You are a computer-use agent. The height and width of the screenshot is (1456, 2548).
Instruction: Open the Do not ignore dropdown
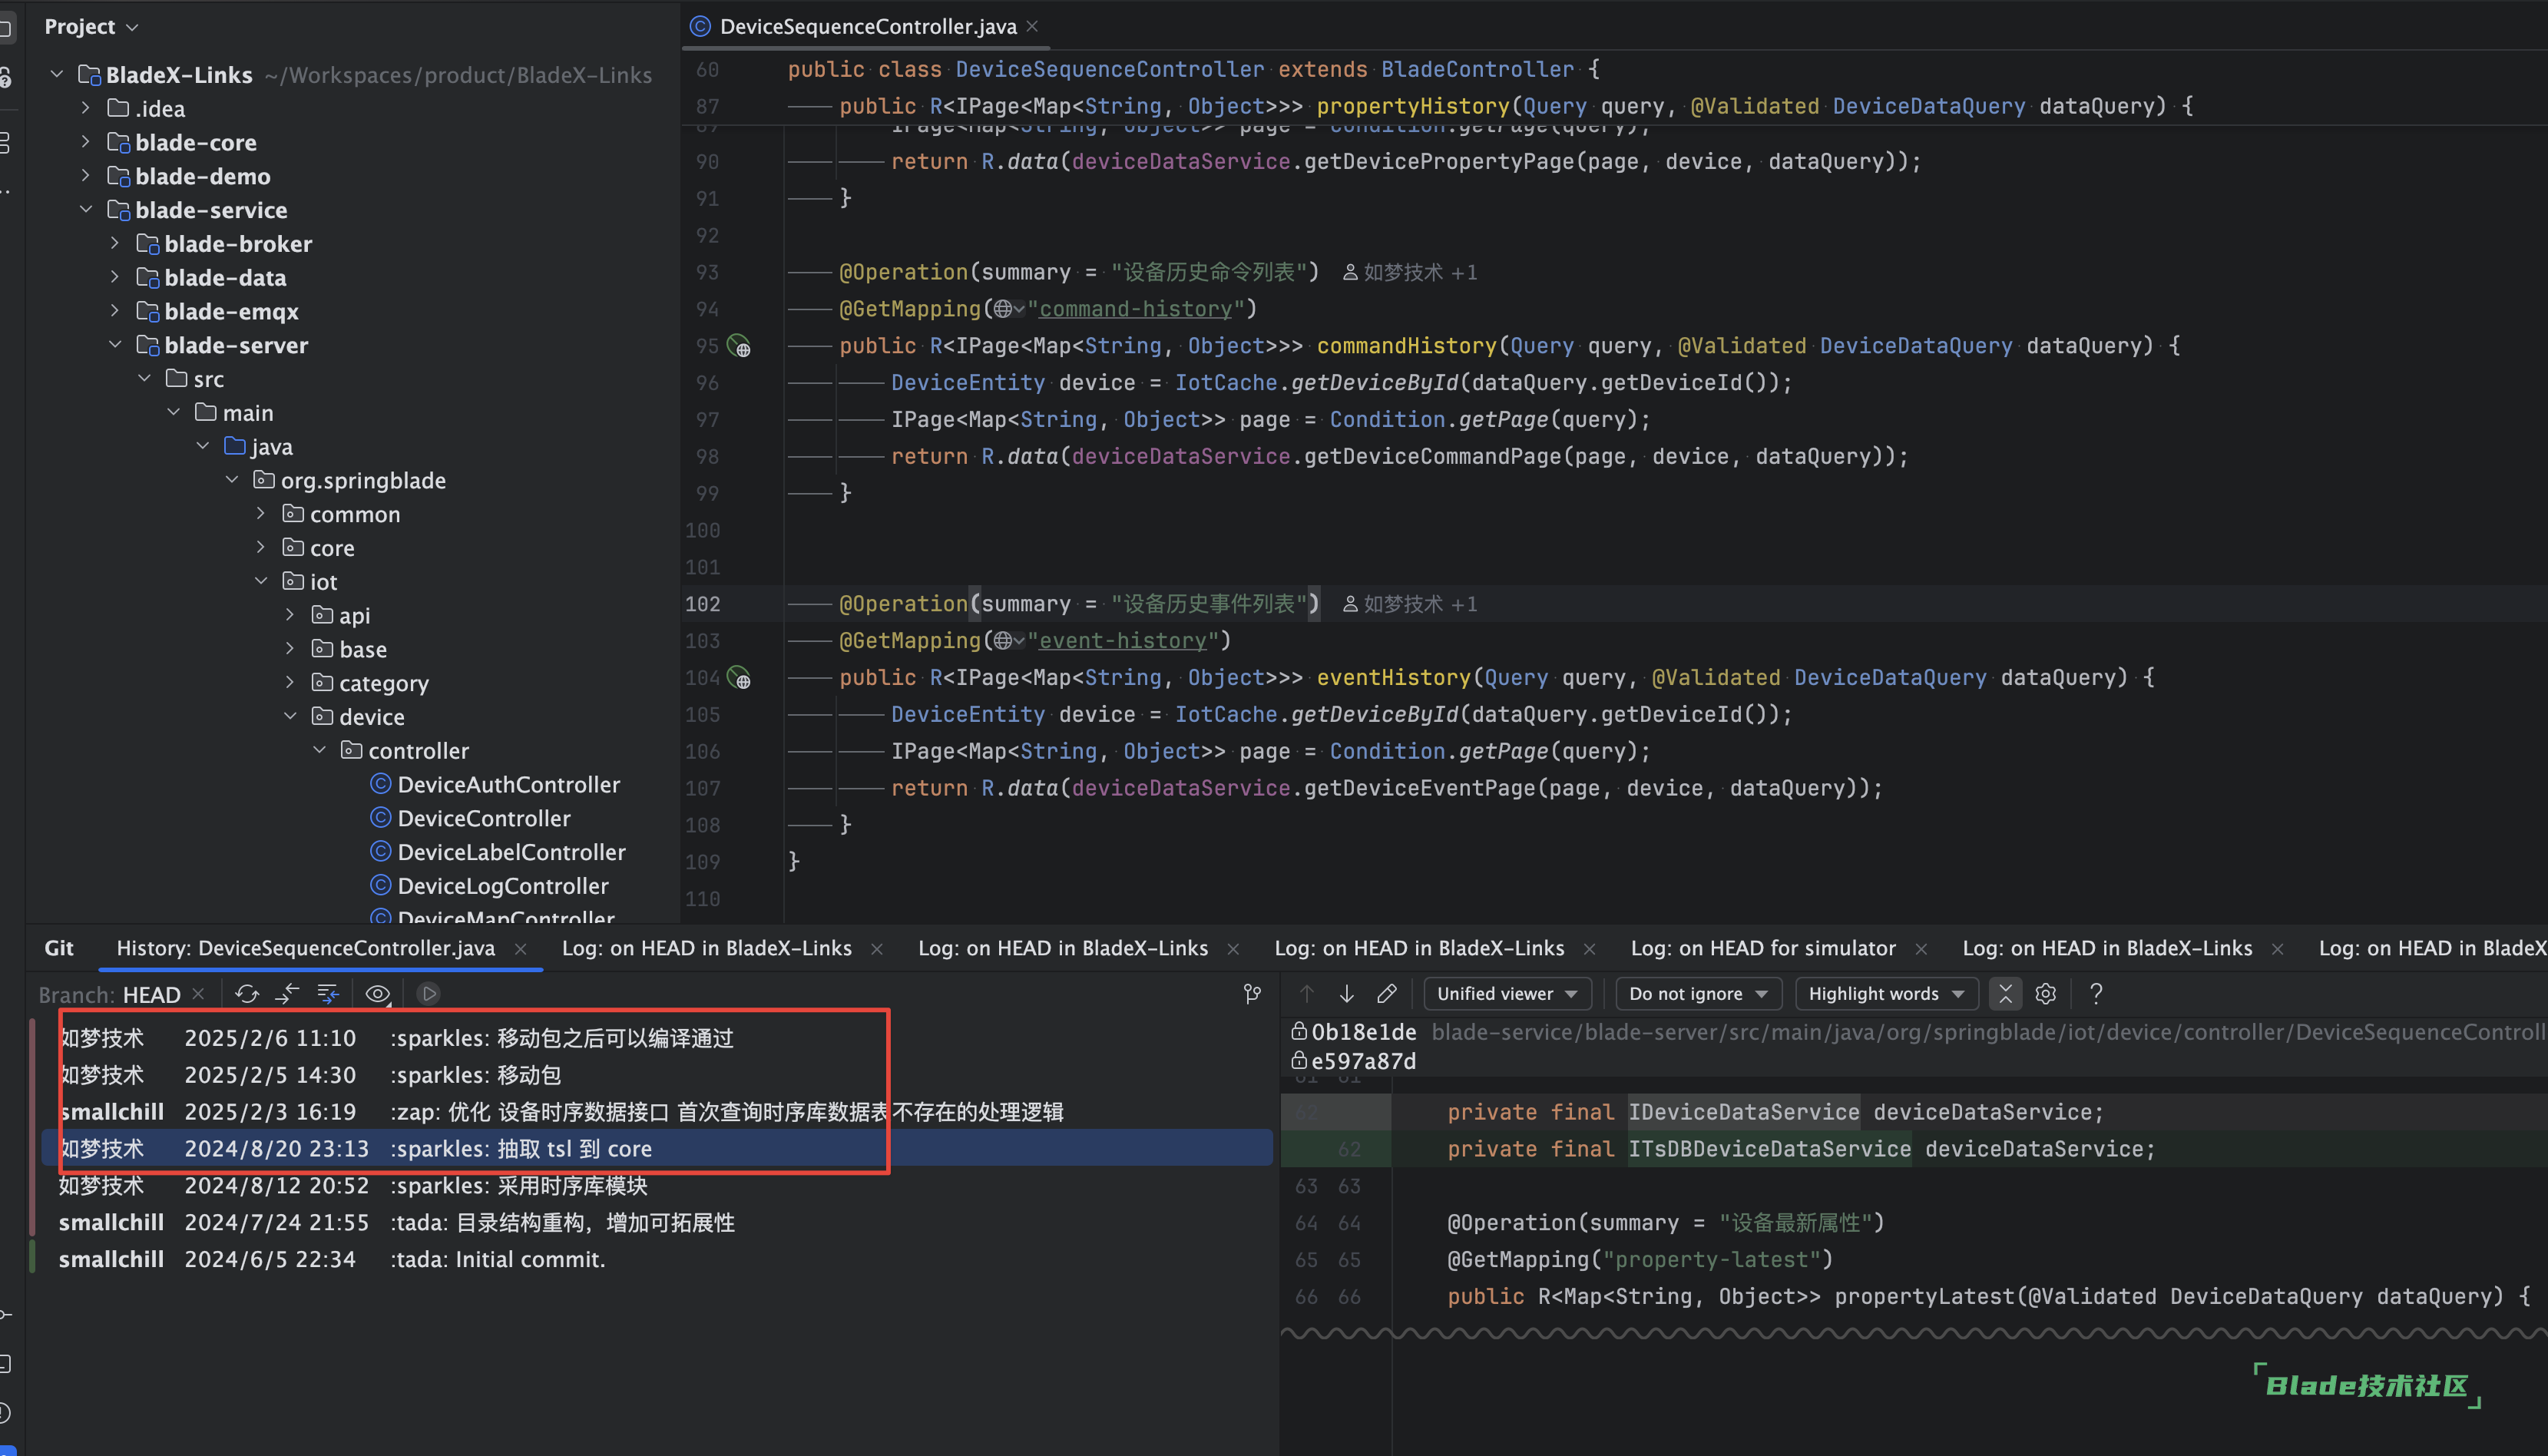[1697, 994]
